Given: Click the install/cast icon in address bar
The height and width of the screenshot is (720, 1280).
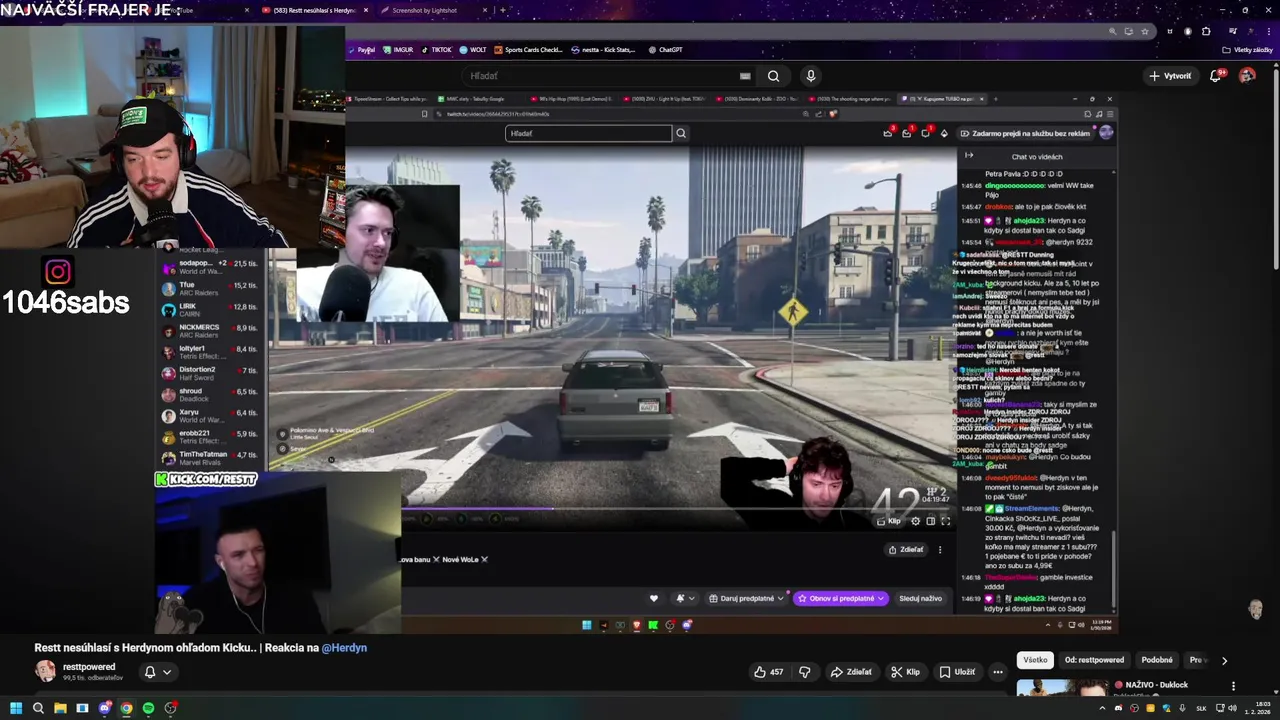Looking at the screenshot, I should point(1129,31).
